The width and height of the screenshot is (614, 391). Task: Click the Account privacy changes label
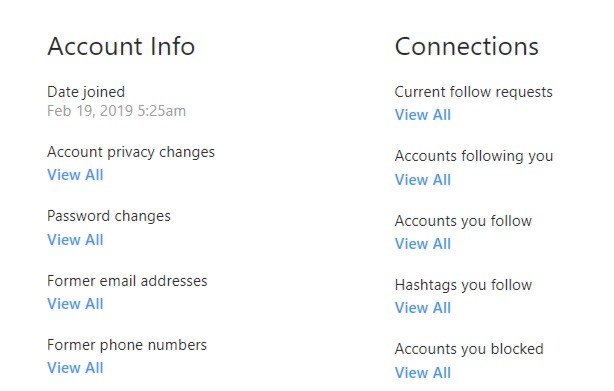pos(131,152)
